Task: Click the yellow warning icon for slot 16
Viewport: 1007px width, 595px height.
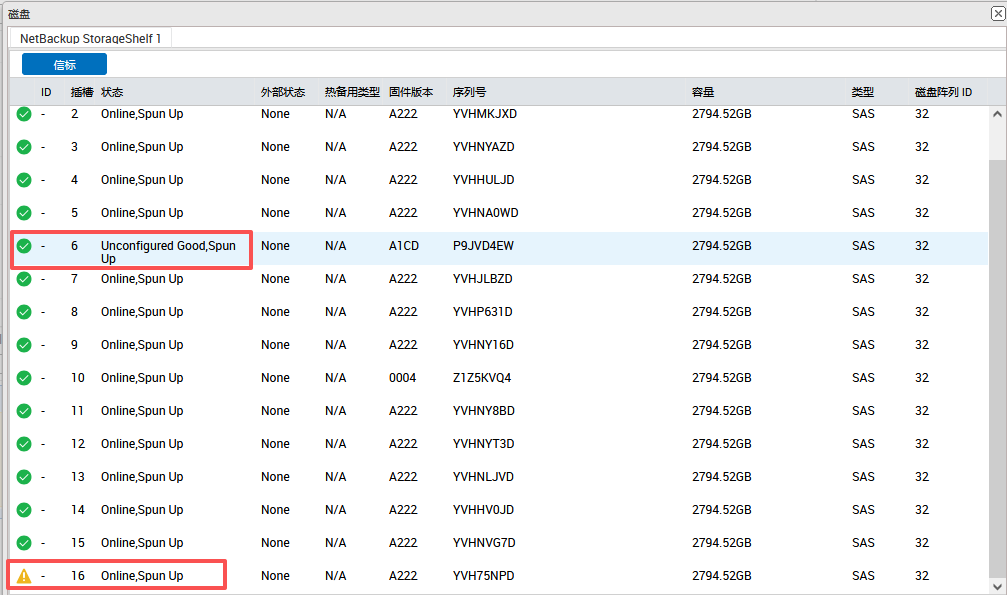Action: (x=24, y=576)
